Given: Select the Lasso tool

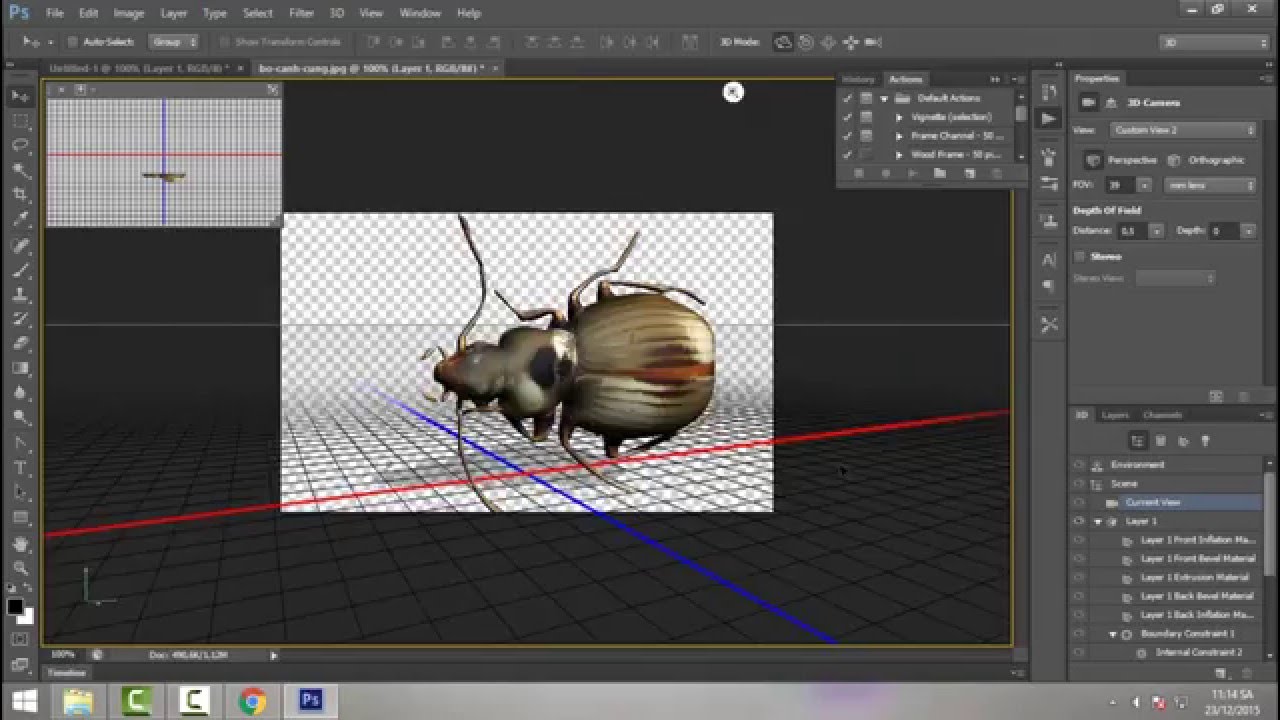Looking at the screenshot, I should pyautogui.click(x=20, y=146).
